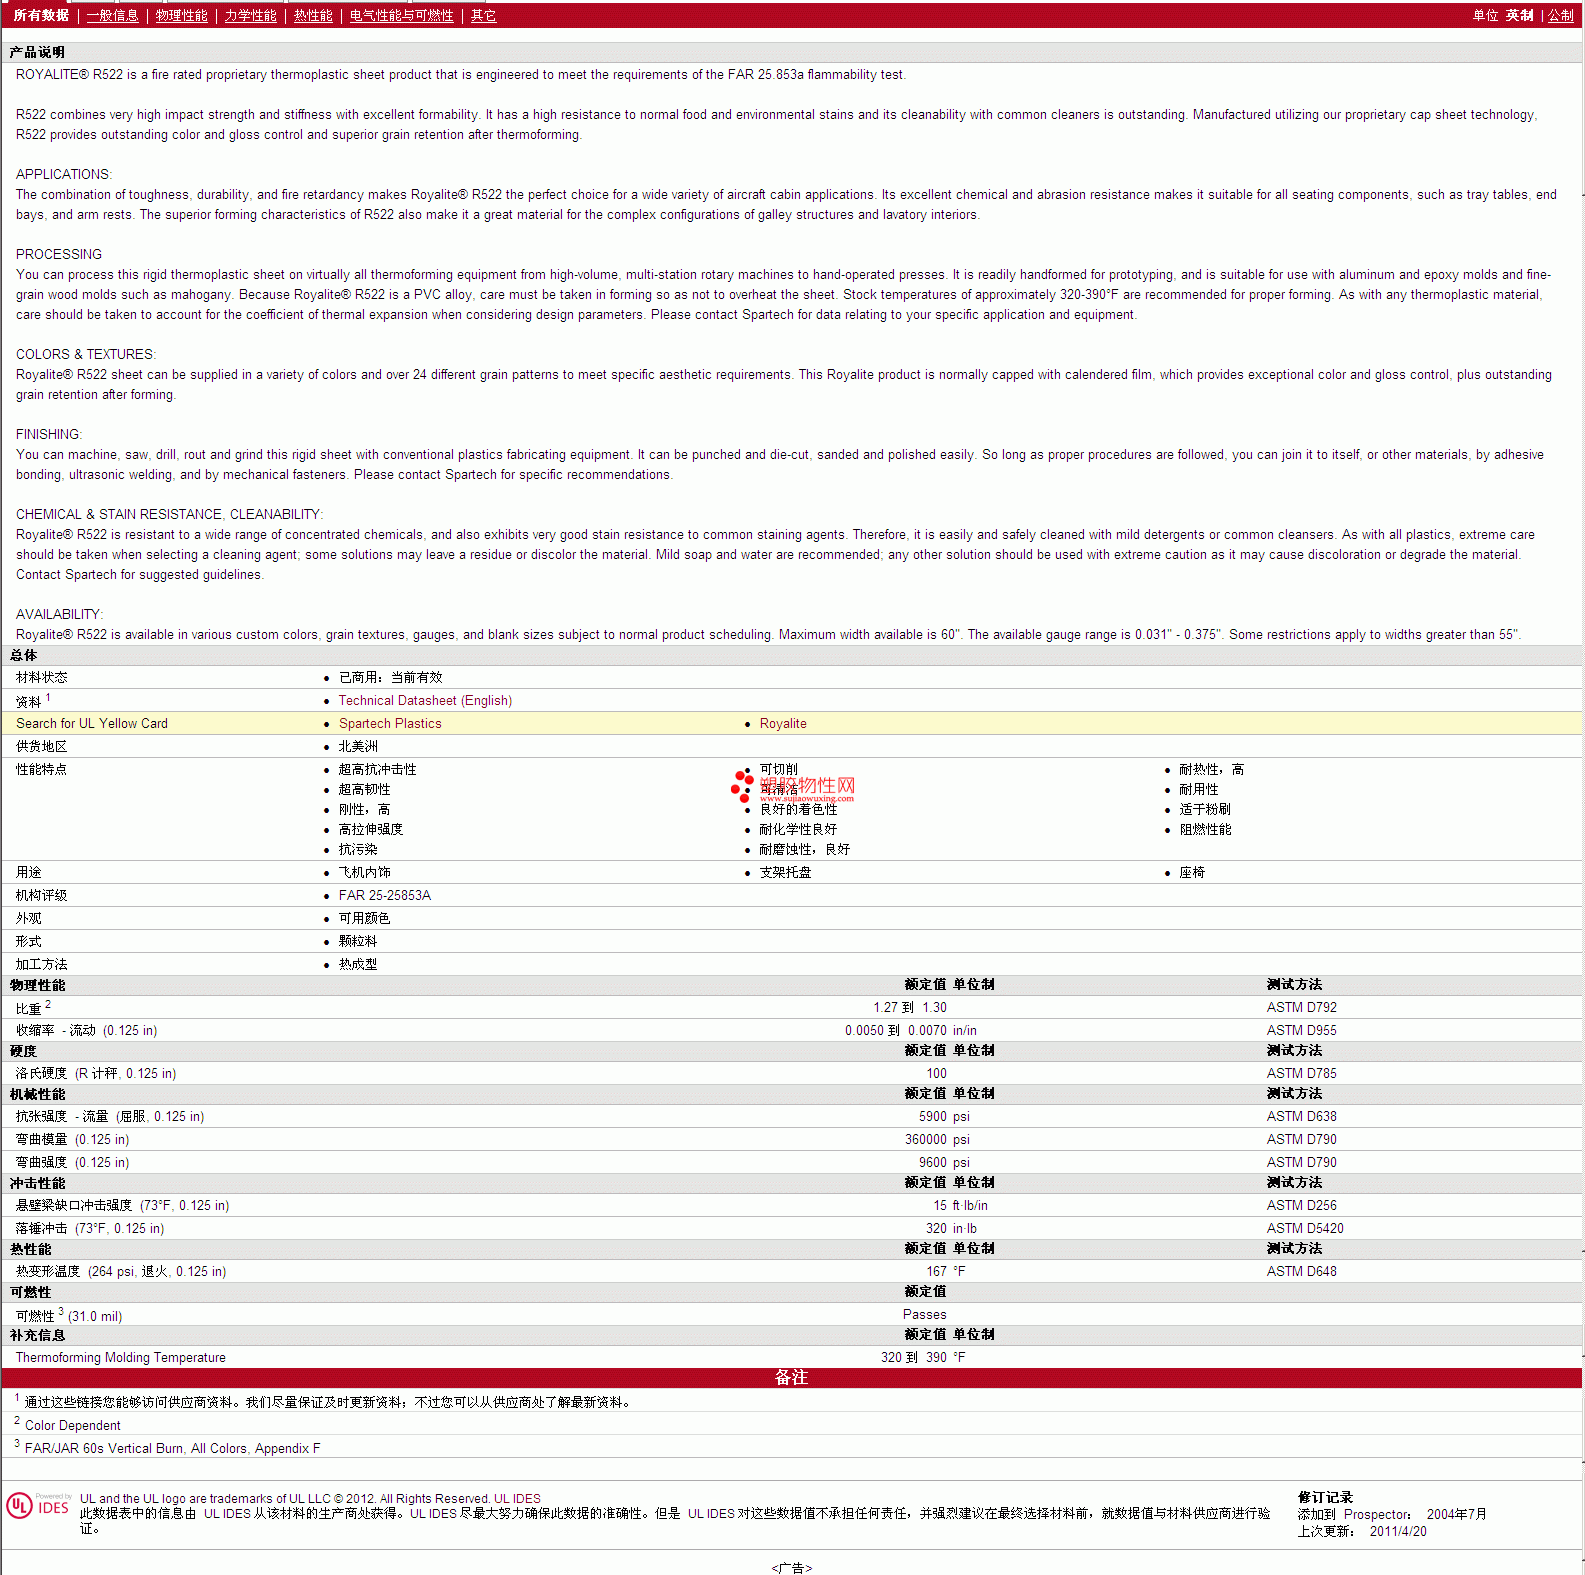Go to the 力学性能 tab
This screenshot has width=1585, height=1575.
point(250,15)
